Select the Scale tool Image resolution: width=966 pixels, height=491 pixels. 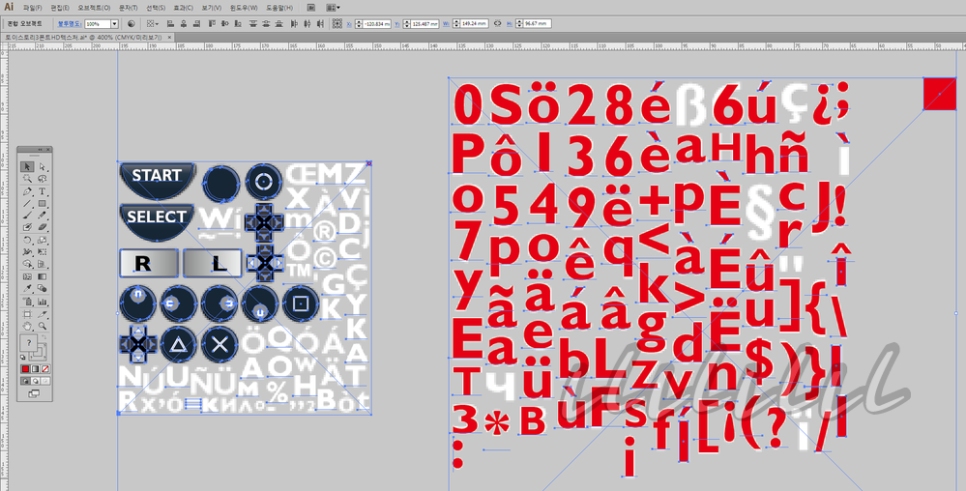pyautogui.click(x=43, y=240)
